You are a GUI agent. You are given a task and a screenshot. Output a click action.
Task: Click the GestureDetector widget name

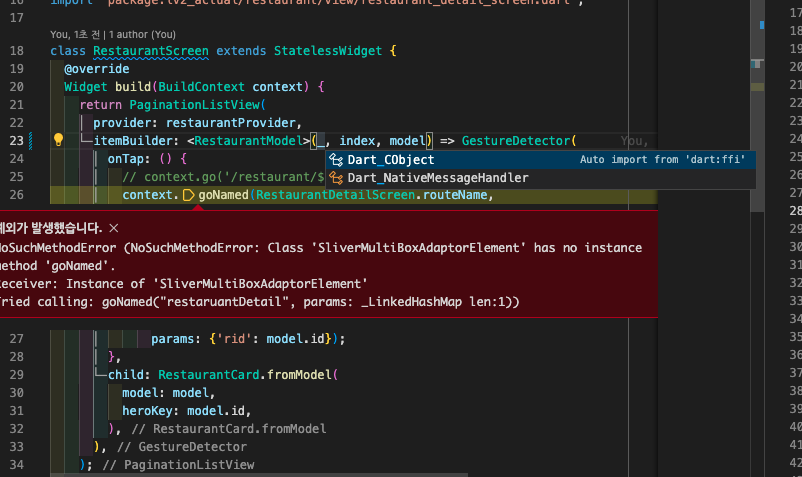point(516,141)
